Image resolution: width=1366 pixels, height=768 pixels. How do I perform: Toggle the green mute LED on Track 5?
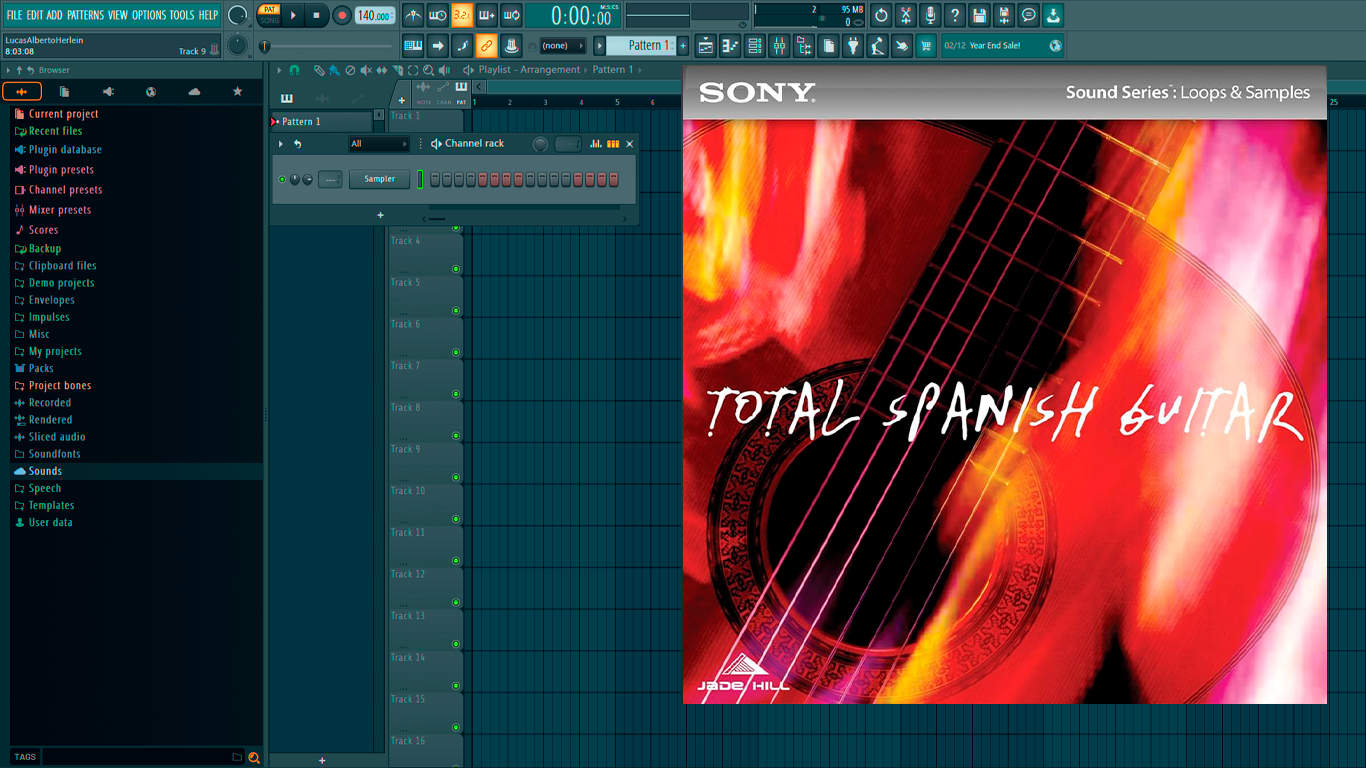pos(456,310)
